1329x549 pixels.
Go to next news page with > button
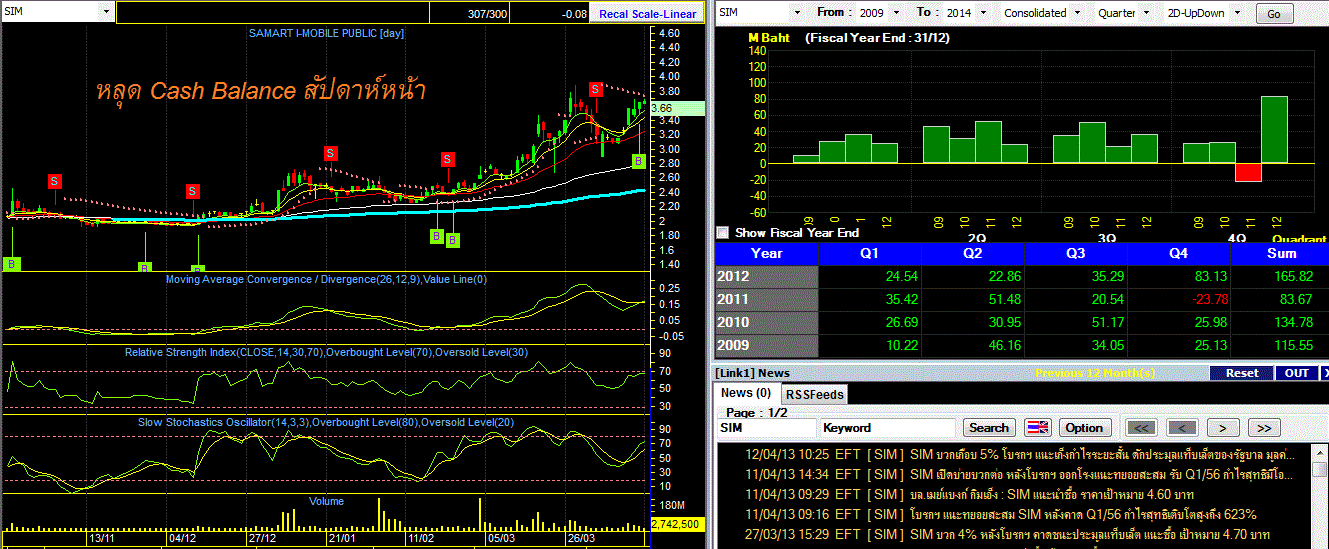coord(1222,428)
